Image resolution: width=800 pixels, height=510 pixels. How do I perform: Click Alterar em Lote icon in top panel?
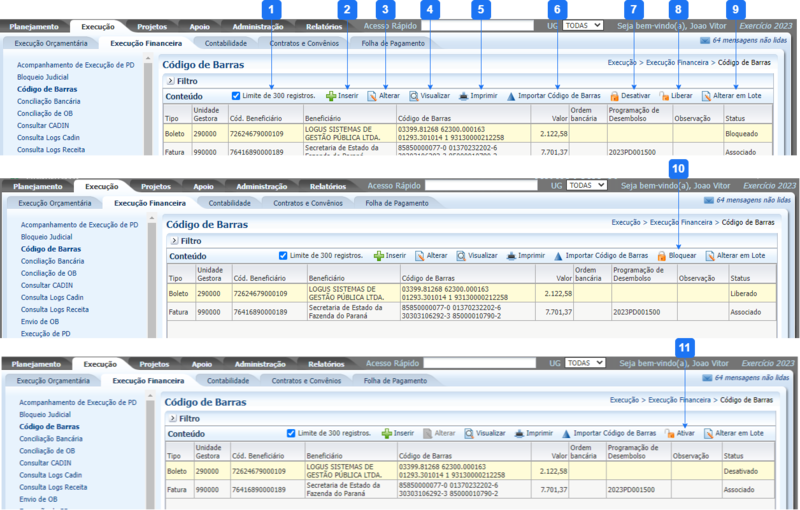(705, 96)
